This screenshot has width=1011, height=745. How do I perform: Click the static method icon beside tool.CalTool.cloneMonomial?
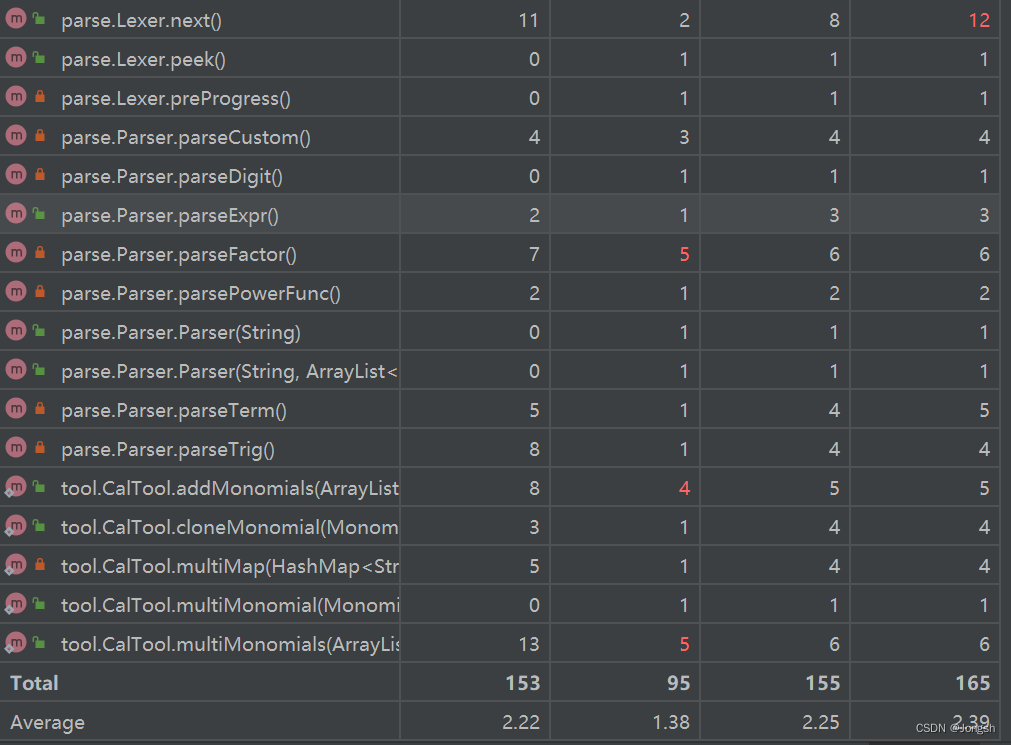[x=15, y=526]
